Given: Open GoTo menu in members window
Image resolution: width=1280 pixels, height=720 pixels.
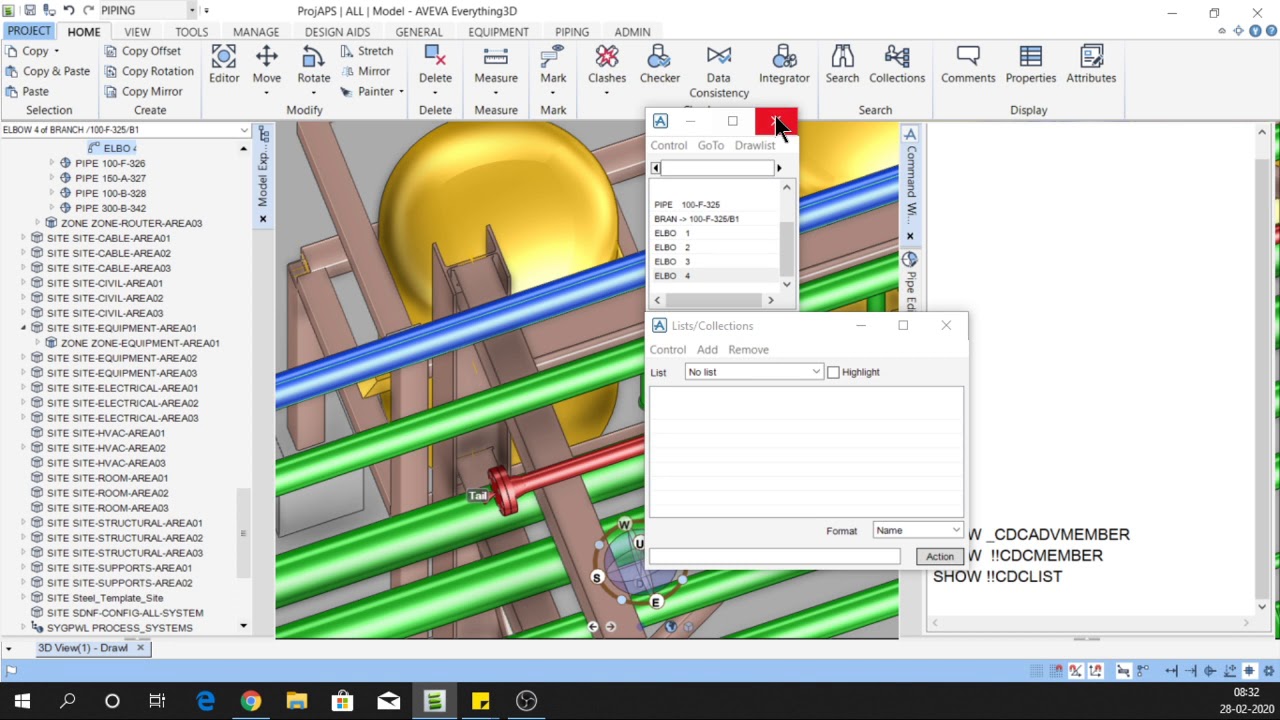Looking at the screenshot, I should pyautogui.click(x=710, y=146).
